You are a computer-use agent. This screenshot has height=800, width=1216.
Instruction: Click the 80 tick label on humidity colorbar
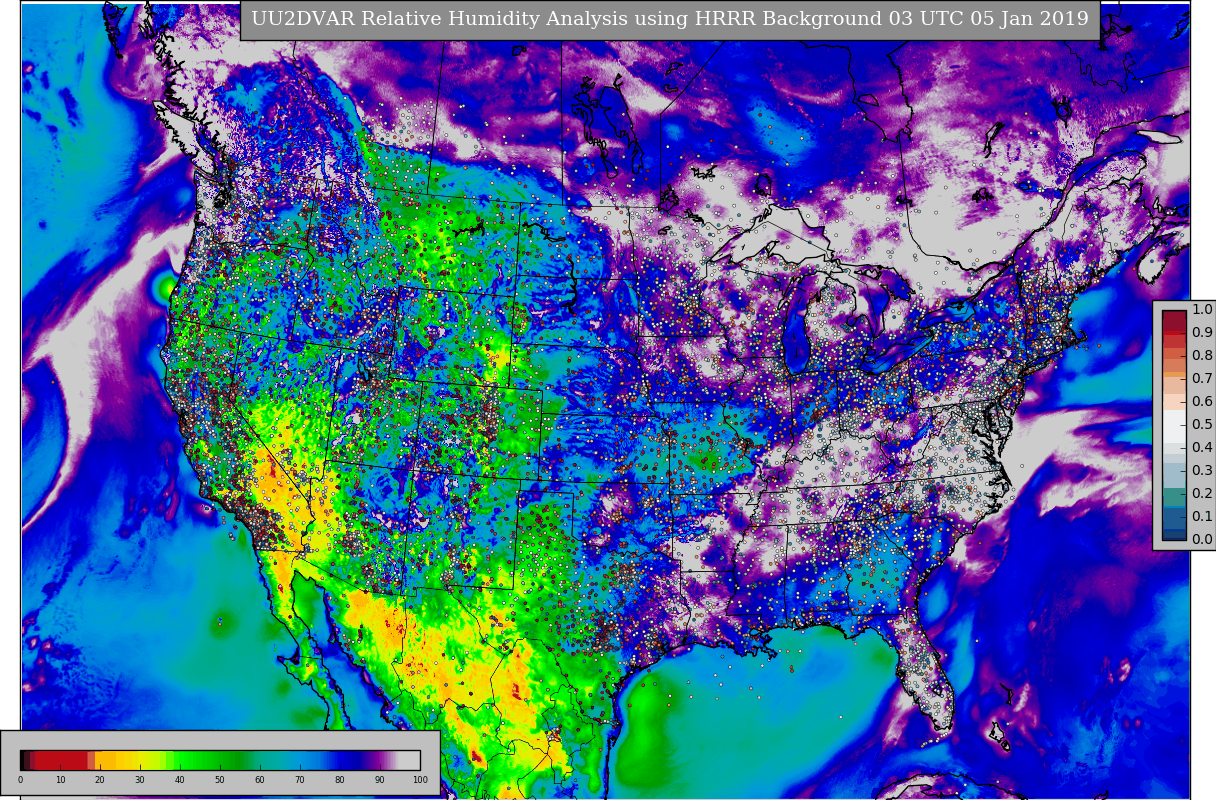coord(340,780)
